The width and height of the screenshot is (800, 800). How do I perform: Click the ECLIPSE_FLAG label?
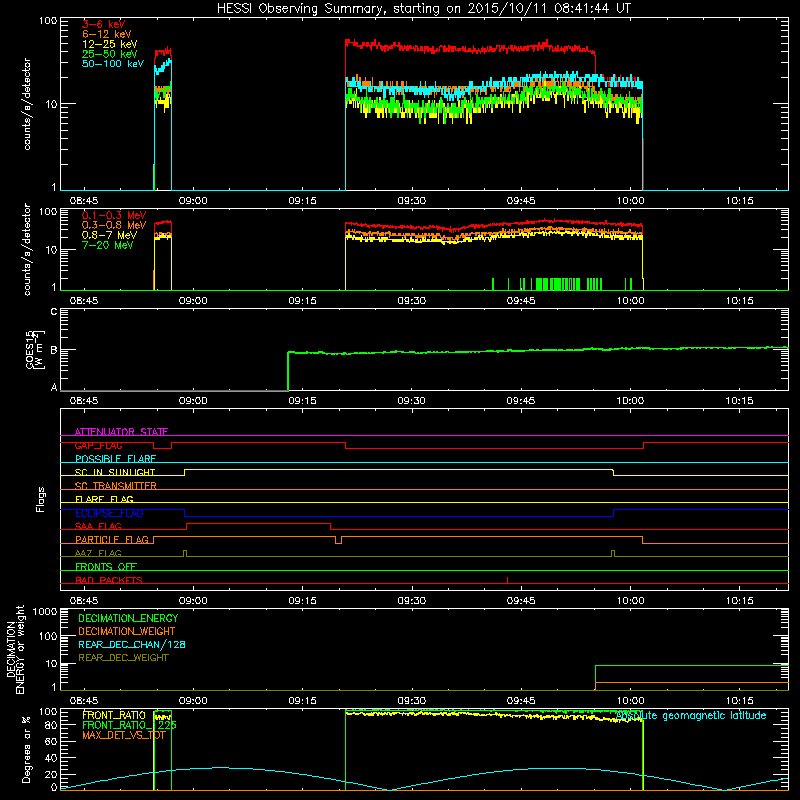[x=109, y=513]
